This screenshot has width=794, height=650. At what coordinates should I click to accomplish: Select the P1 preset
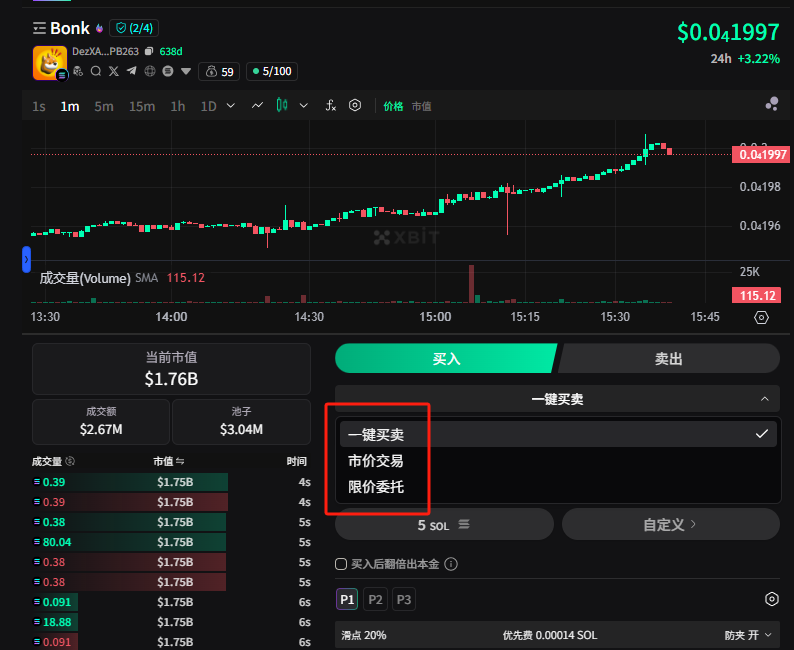click(x=347, y=599)
